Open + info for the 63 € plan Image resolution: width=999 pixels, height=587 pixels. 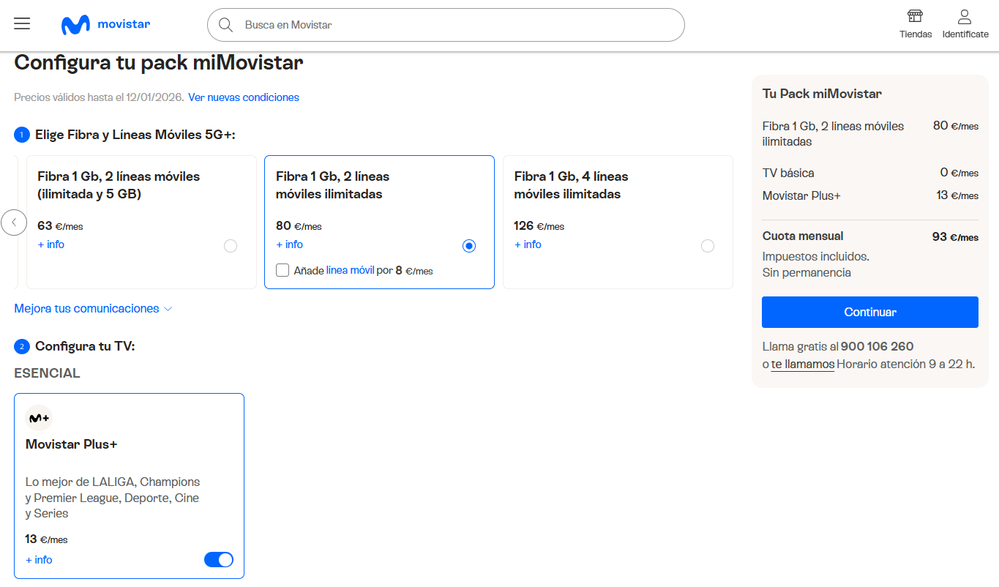point(51,245)
